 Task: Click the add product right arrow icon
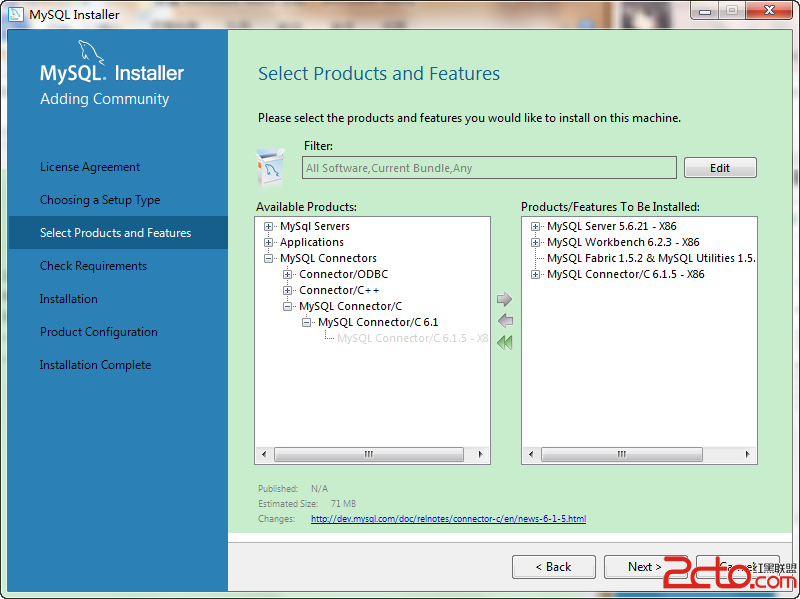point(504,299)
